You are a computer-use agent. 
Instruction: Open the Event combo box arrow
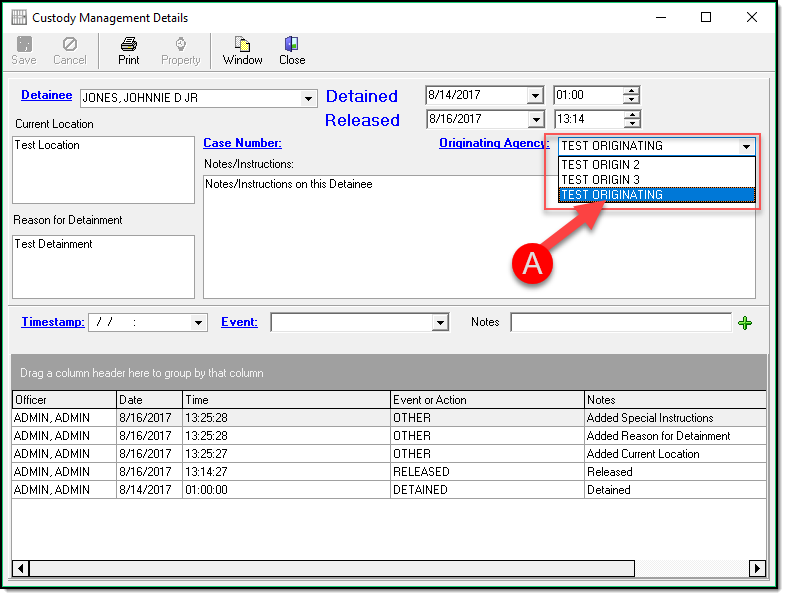(440, 322)
